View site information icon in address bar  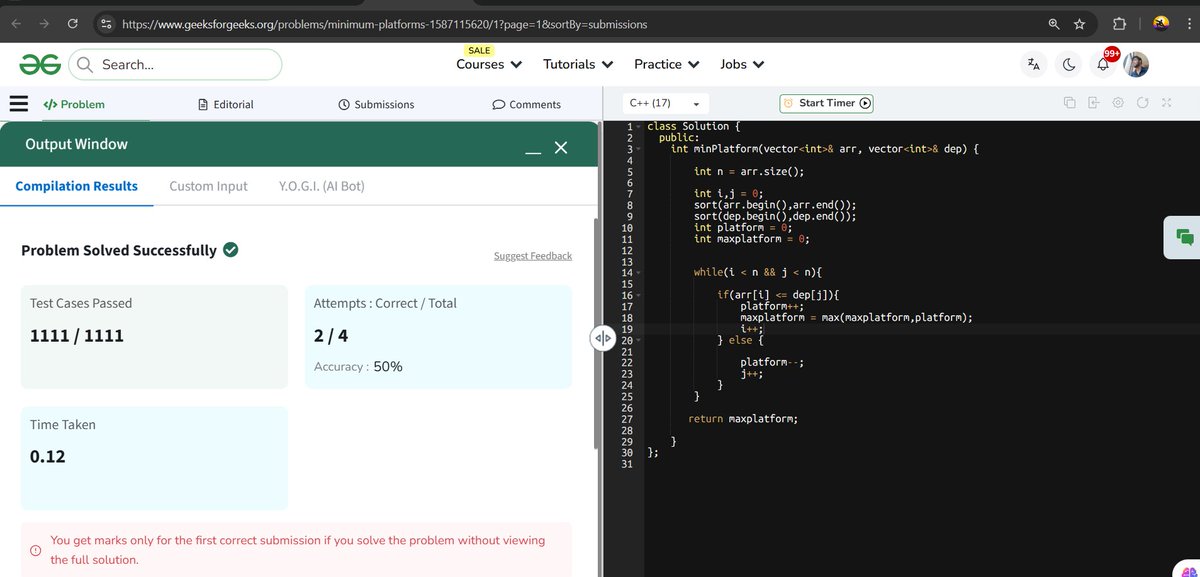point(106,23)
